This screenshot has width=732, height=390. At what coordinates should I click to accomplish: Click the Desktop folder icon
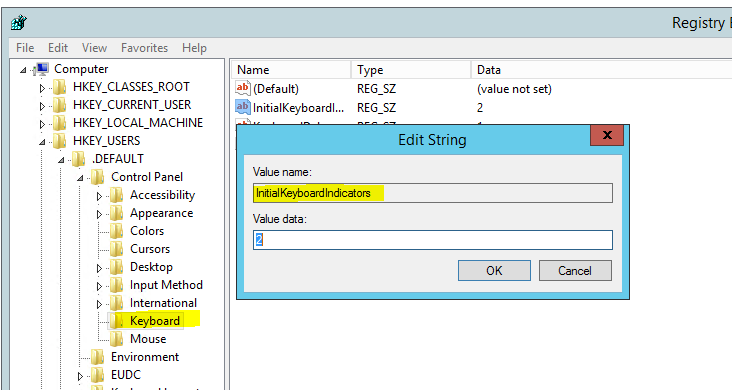116,267
